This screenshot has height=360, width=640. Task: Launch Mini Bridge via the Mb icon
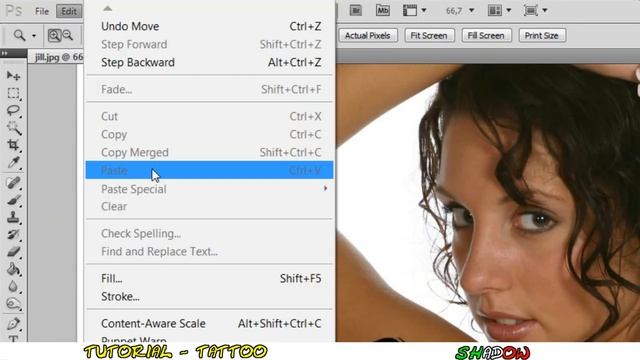382,11
